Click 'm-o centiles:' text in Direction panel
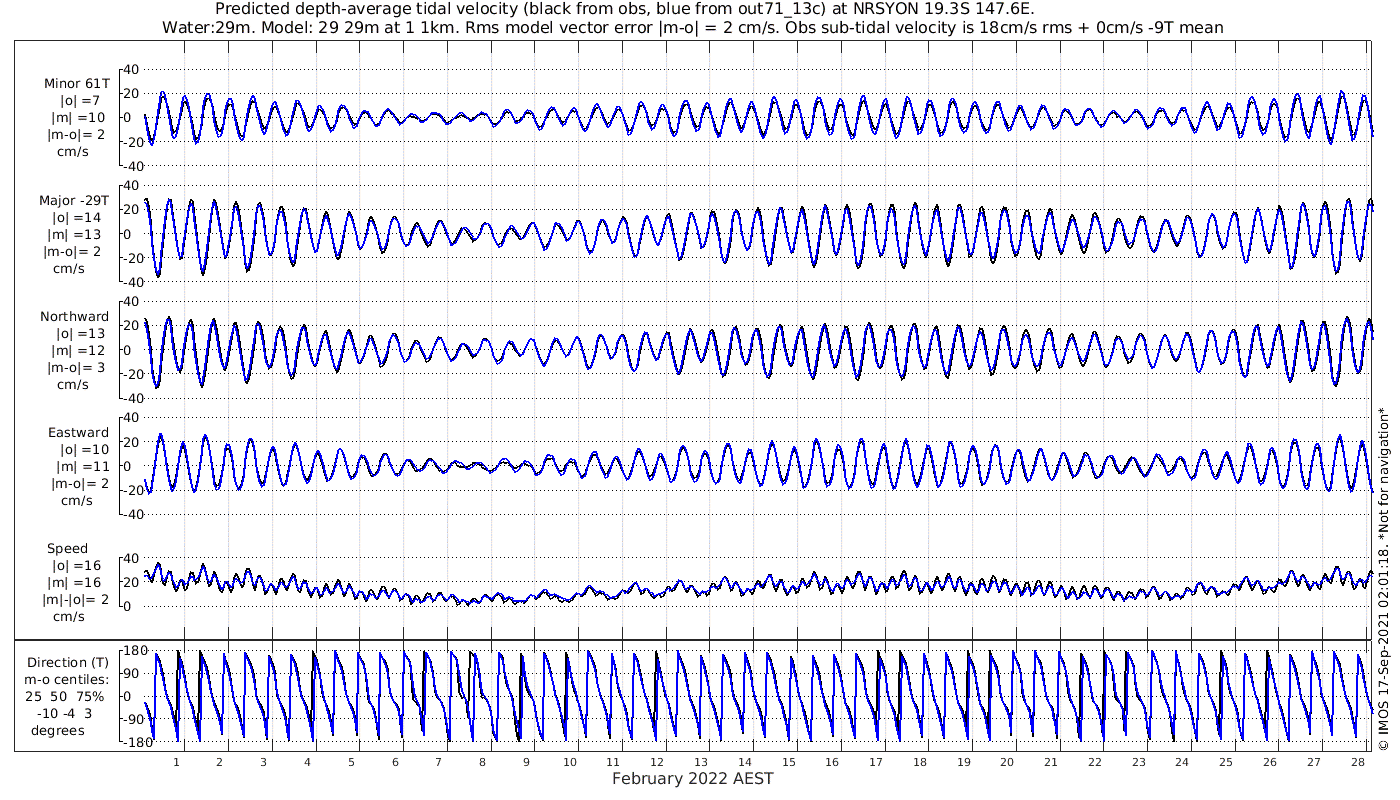 click(x=68, y=680)
